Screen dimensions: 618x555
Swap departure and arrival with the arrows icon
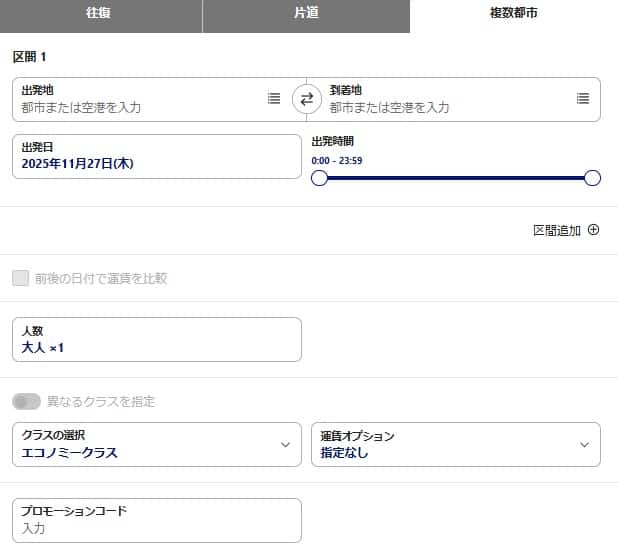point(307,99)
